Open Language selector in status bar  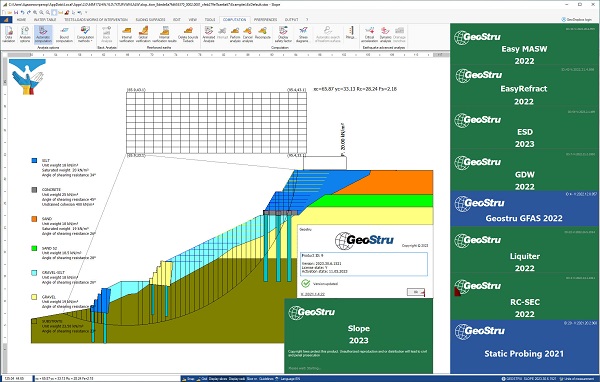288,379
